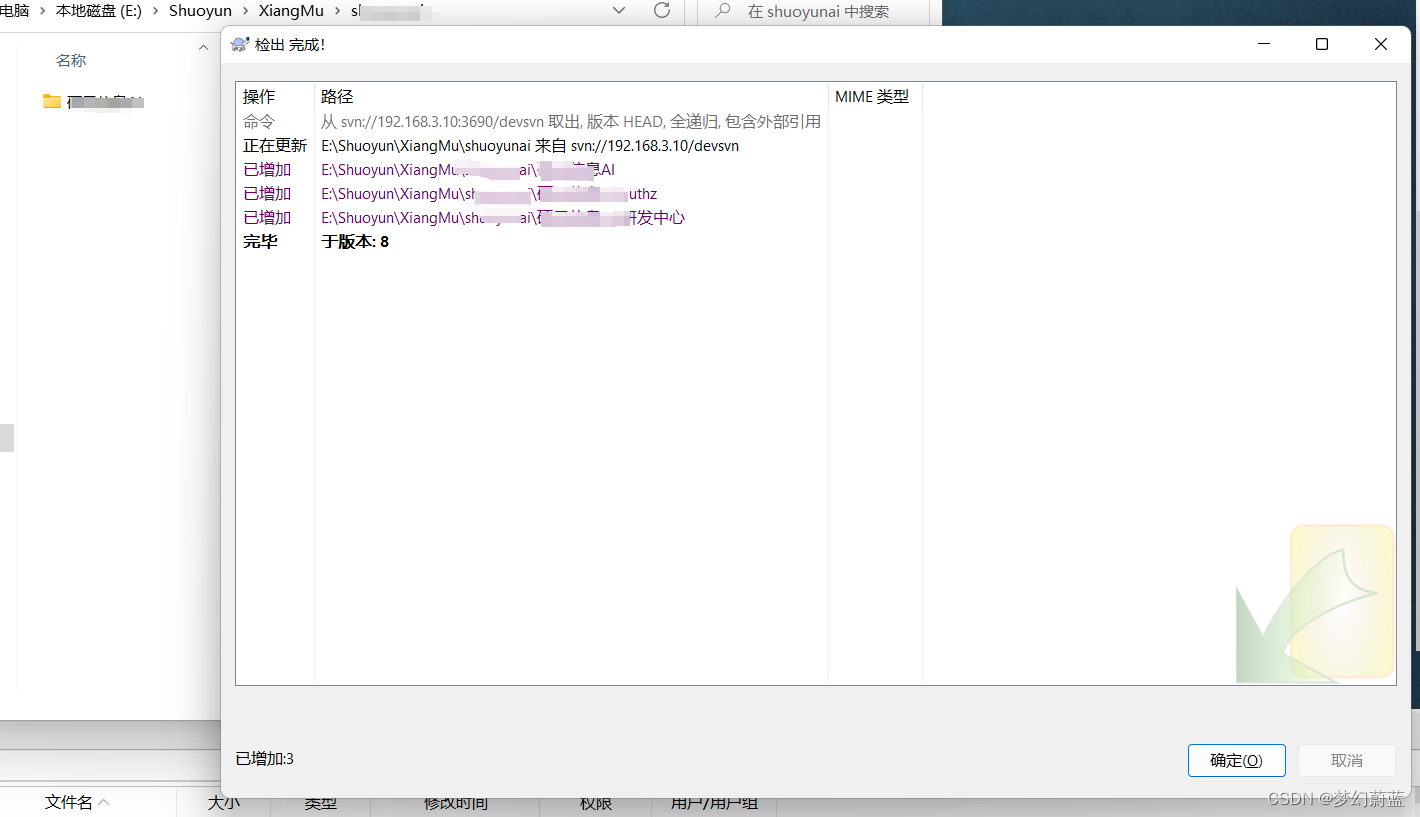This screenshot has height=817, width=1420.
Task: Go to 本地磁盘 (E:) in breadcrumb
Action: 99,11
